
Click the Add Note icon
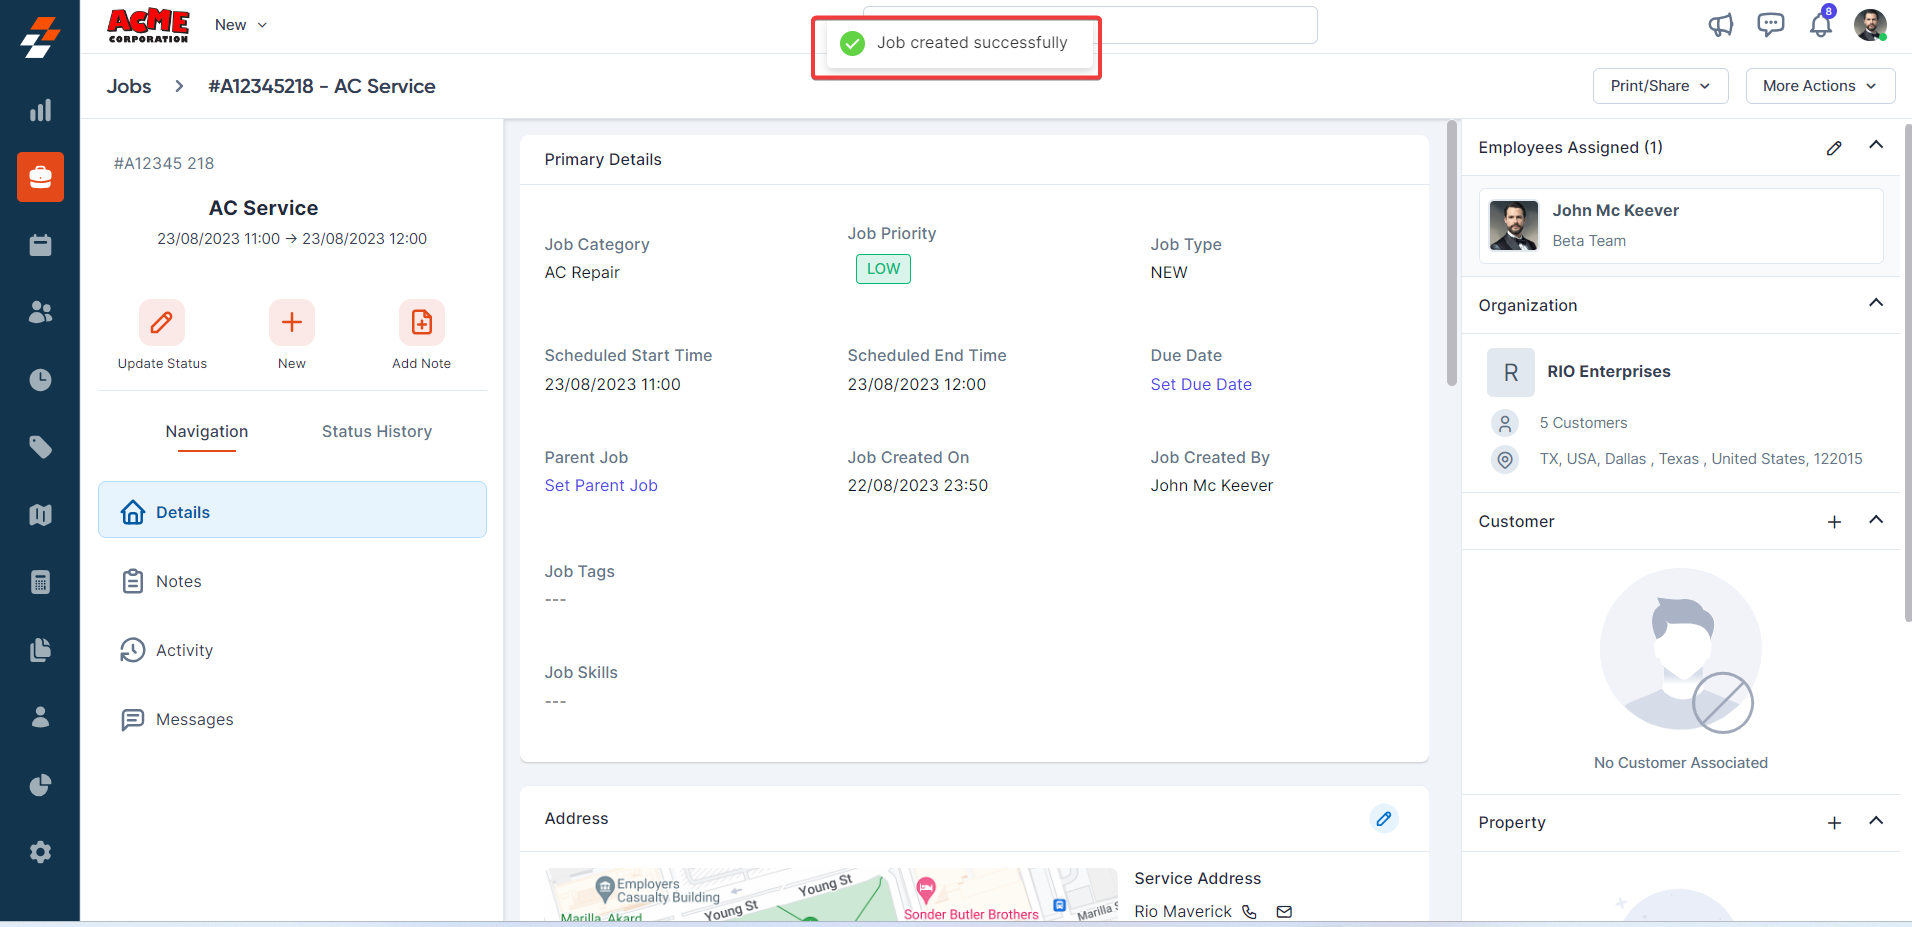pyautogui.click(x=421, y=322)
